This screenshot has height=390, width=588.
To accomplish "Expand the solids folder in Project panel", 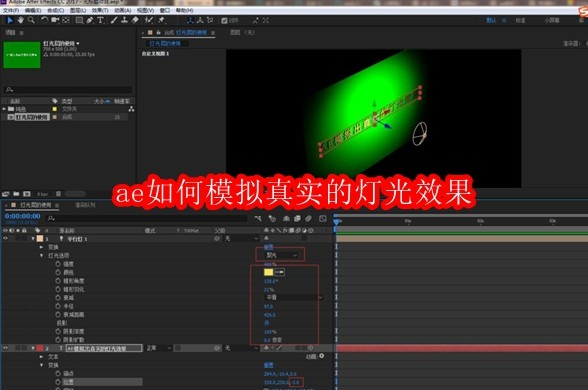I will (x=4, y=109).
